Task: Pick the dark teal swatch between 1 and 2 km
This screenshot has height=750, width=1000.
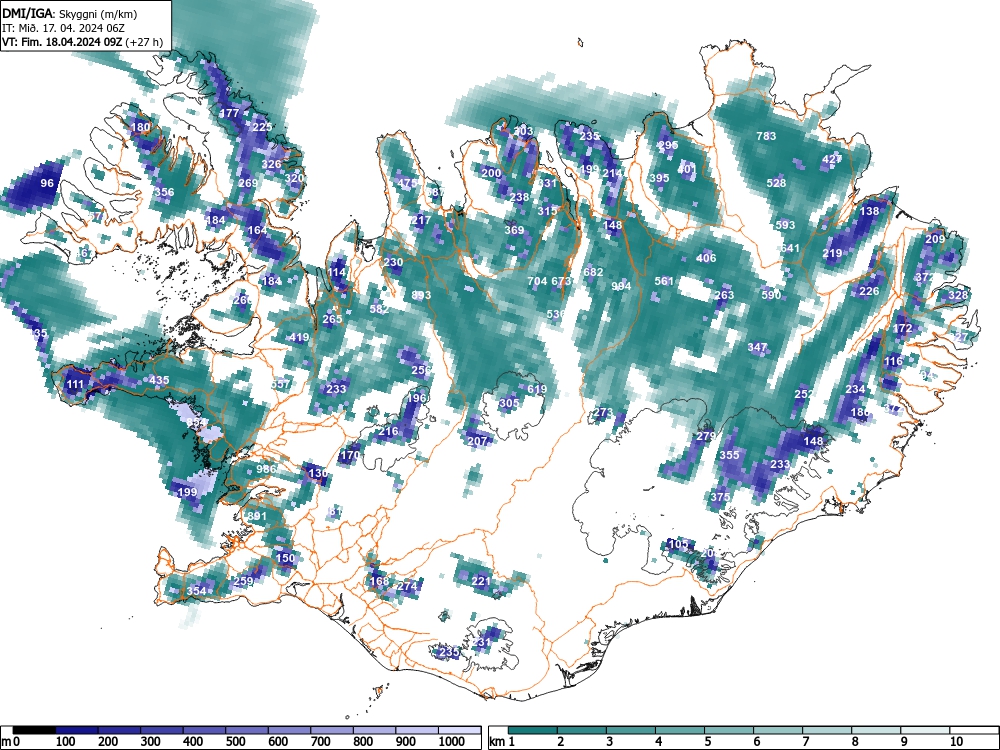Action: coord(533,730)
